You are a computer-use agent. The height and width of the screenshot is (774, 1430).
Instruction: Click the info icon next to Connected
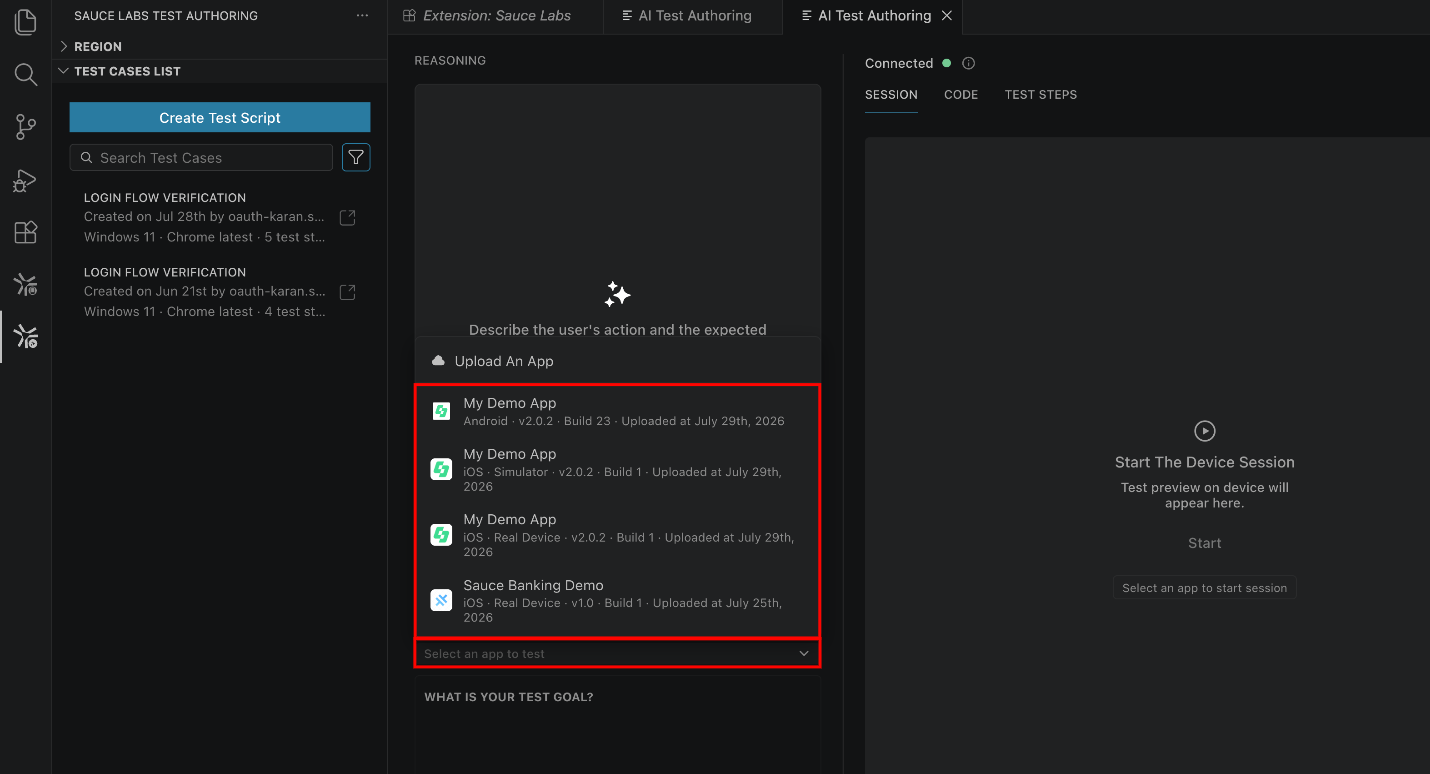click(x=968, y=63)
